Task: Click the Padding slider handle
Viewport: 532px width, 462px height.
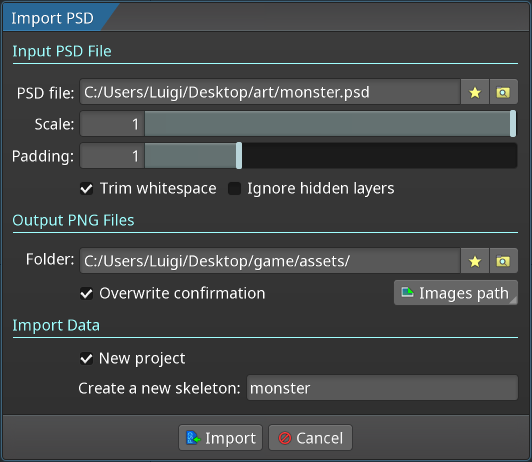Action: [239, 156]
